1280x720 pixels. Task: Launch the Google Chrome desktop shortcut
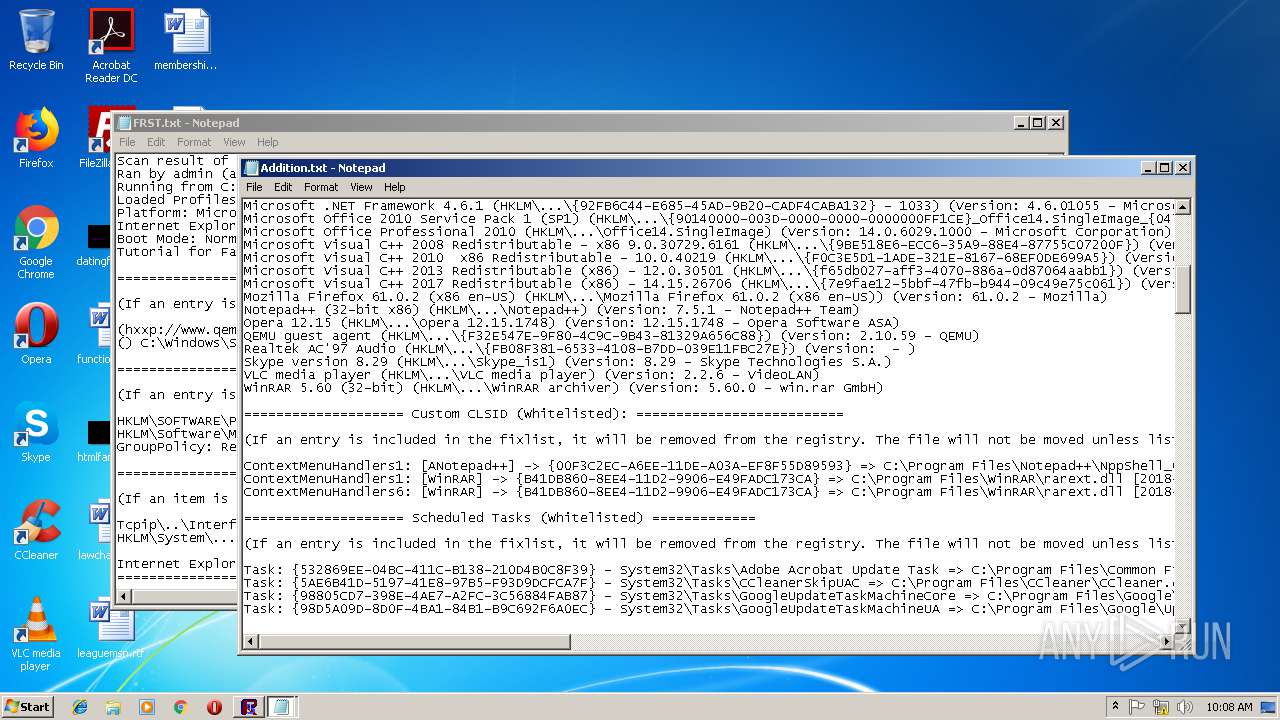(36, 243)
